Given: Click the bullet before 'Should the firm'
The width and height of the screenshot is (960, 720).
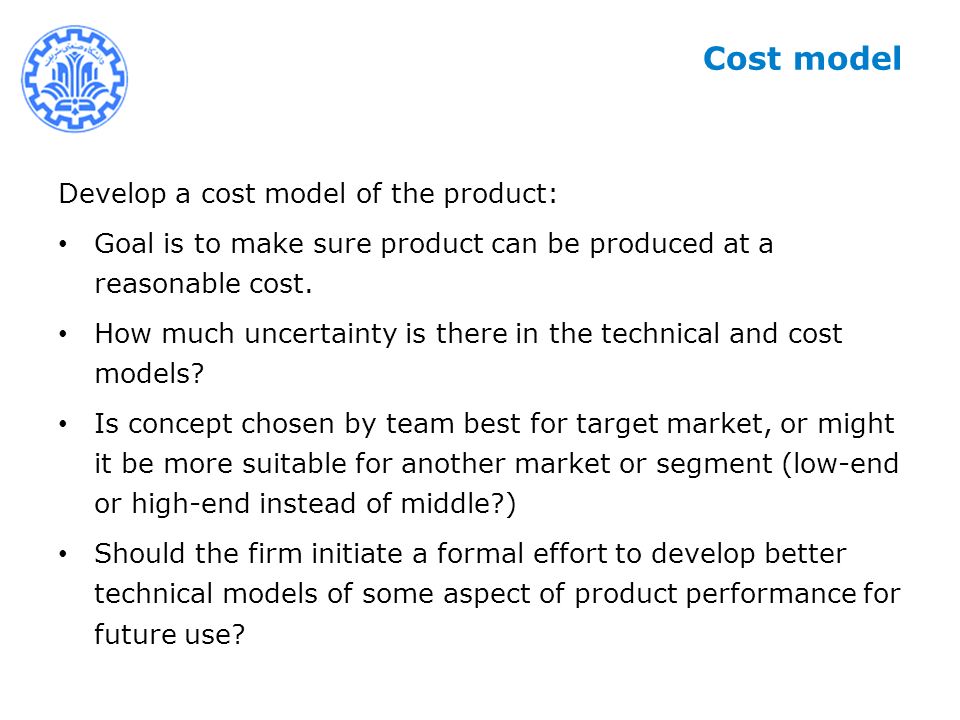Looking at the screenshot, I should tap(63, 554).
